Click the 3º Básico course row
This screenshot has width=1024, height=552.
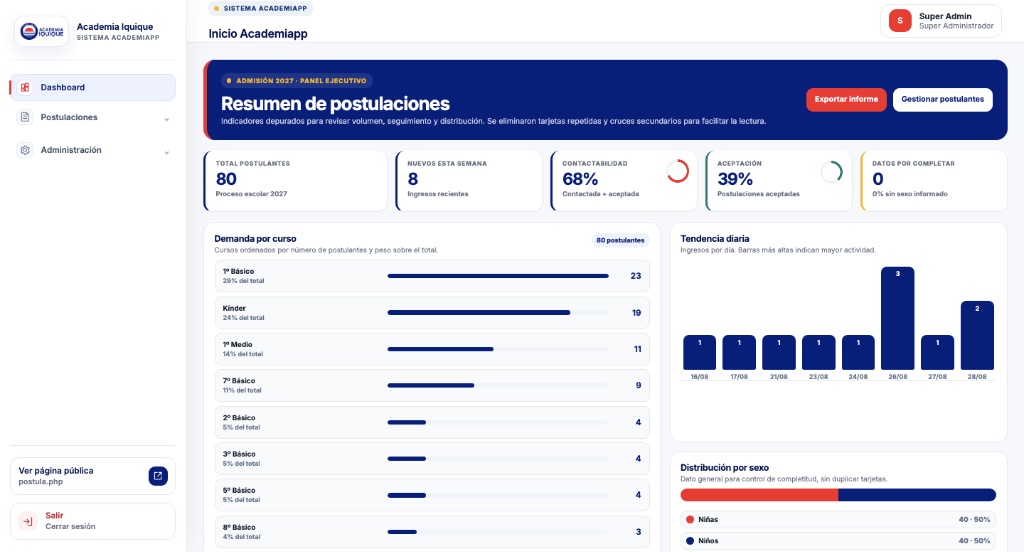click(x=432, y=459)
